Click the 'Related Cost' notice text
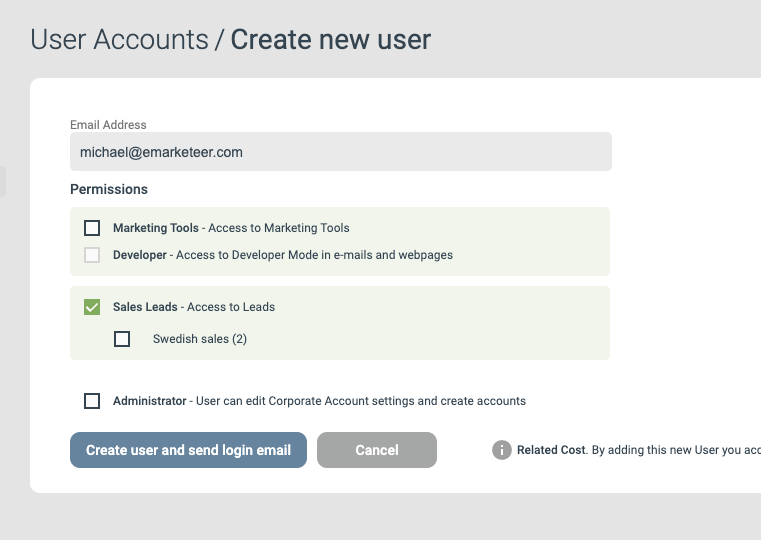The width and height of the screenshot is (761, 540). [x=639, y=450]
